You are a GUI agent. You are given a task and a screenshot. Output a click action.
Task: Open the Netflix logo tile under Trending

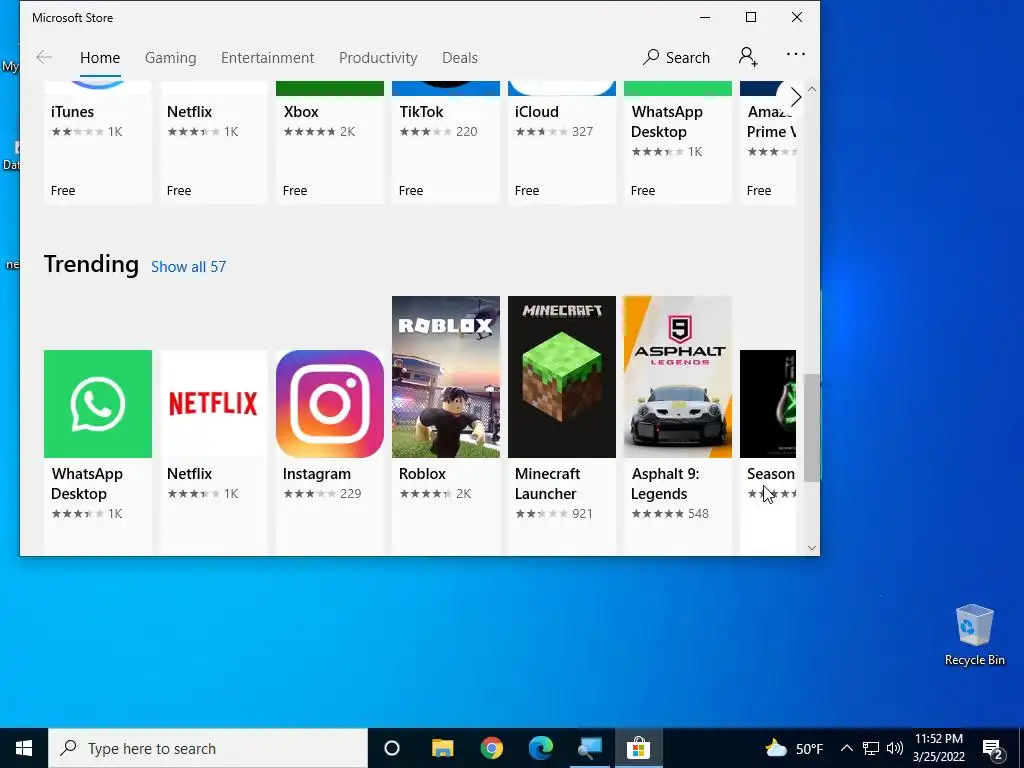point(214,404)
